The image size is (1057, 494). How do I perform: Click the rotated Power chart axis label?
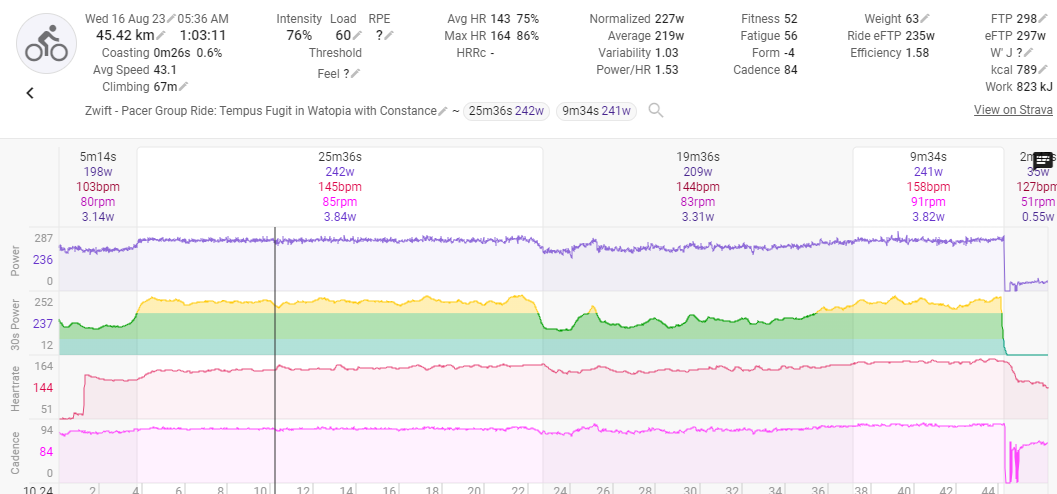point(16,261)
